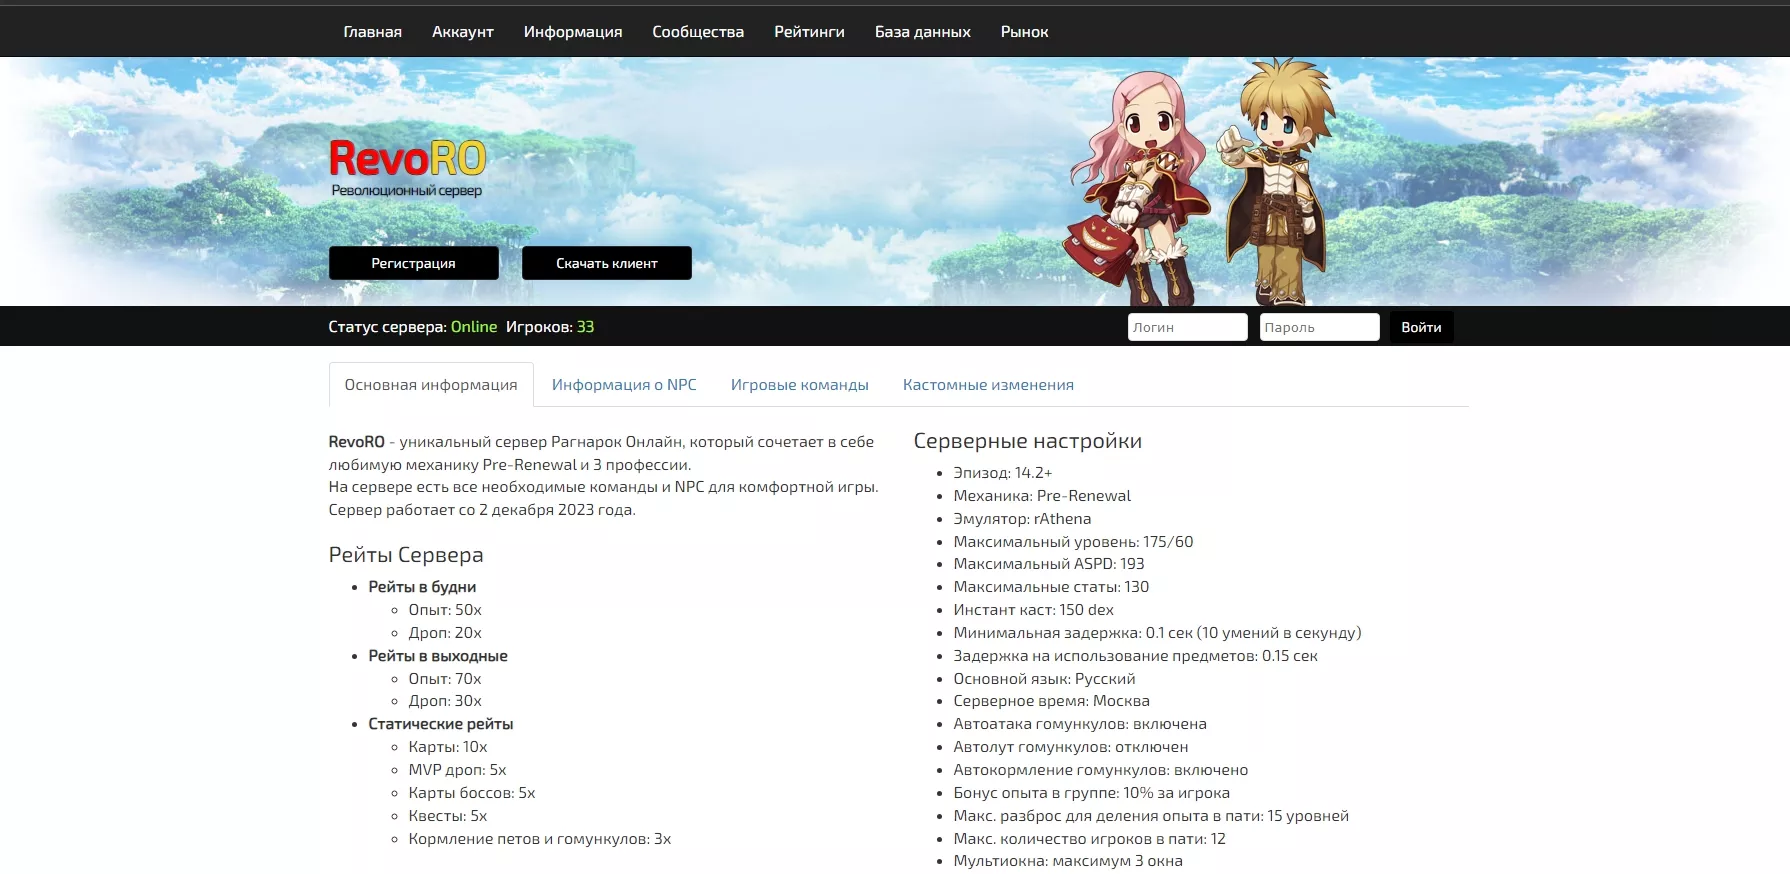
Task: Click the blond boy character image
Action: [1276, 180]
